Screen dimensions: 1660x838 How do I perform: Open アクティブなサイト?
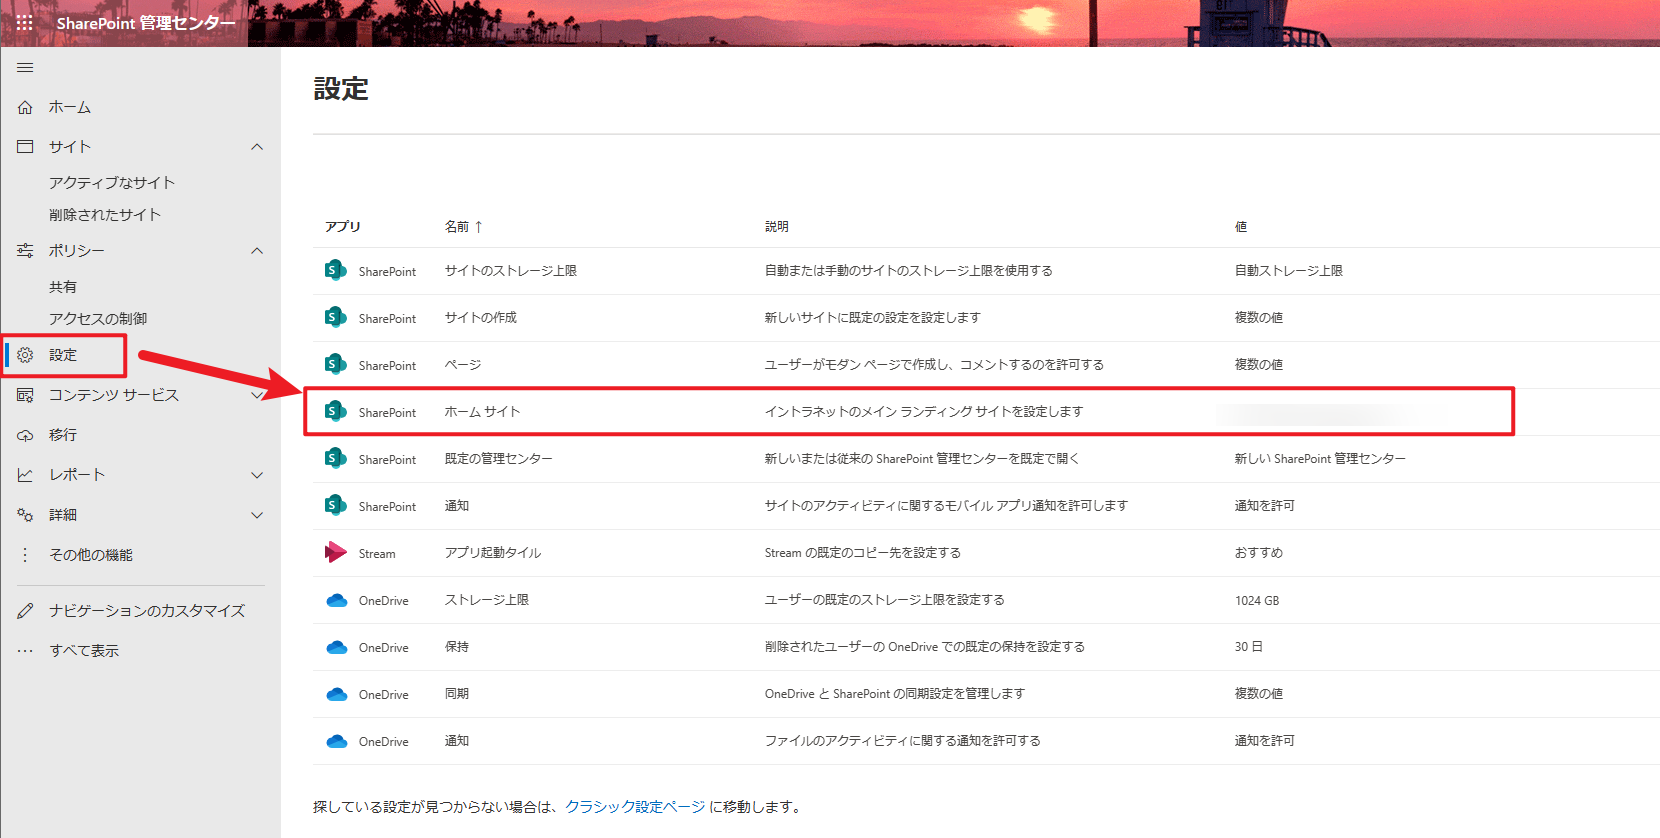click(112, 183)
